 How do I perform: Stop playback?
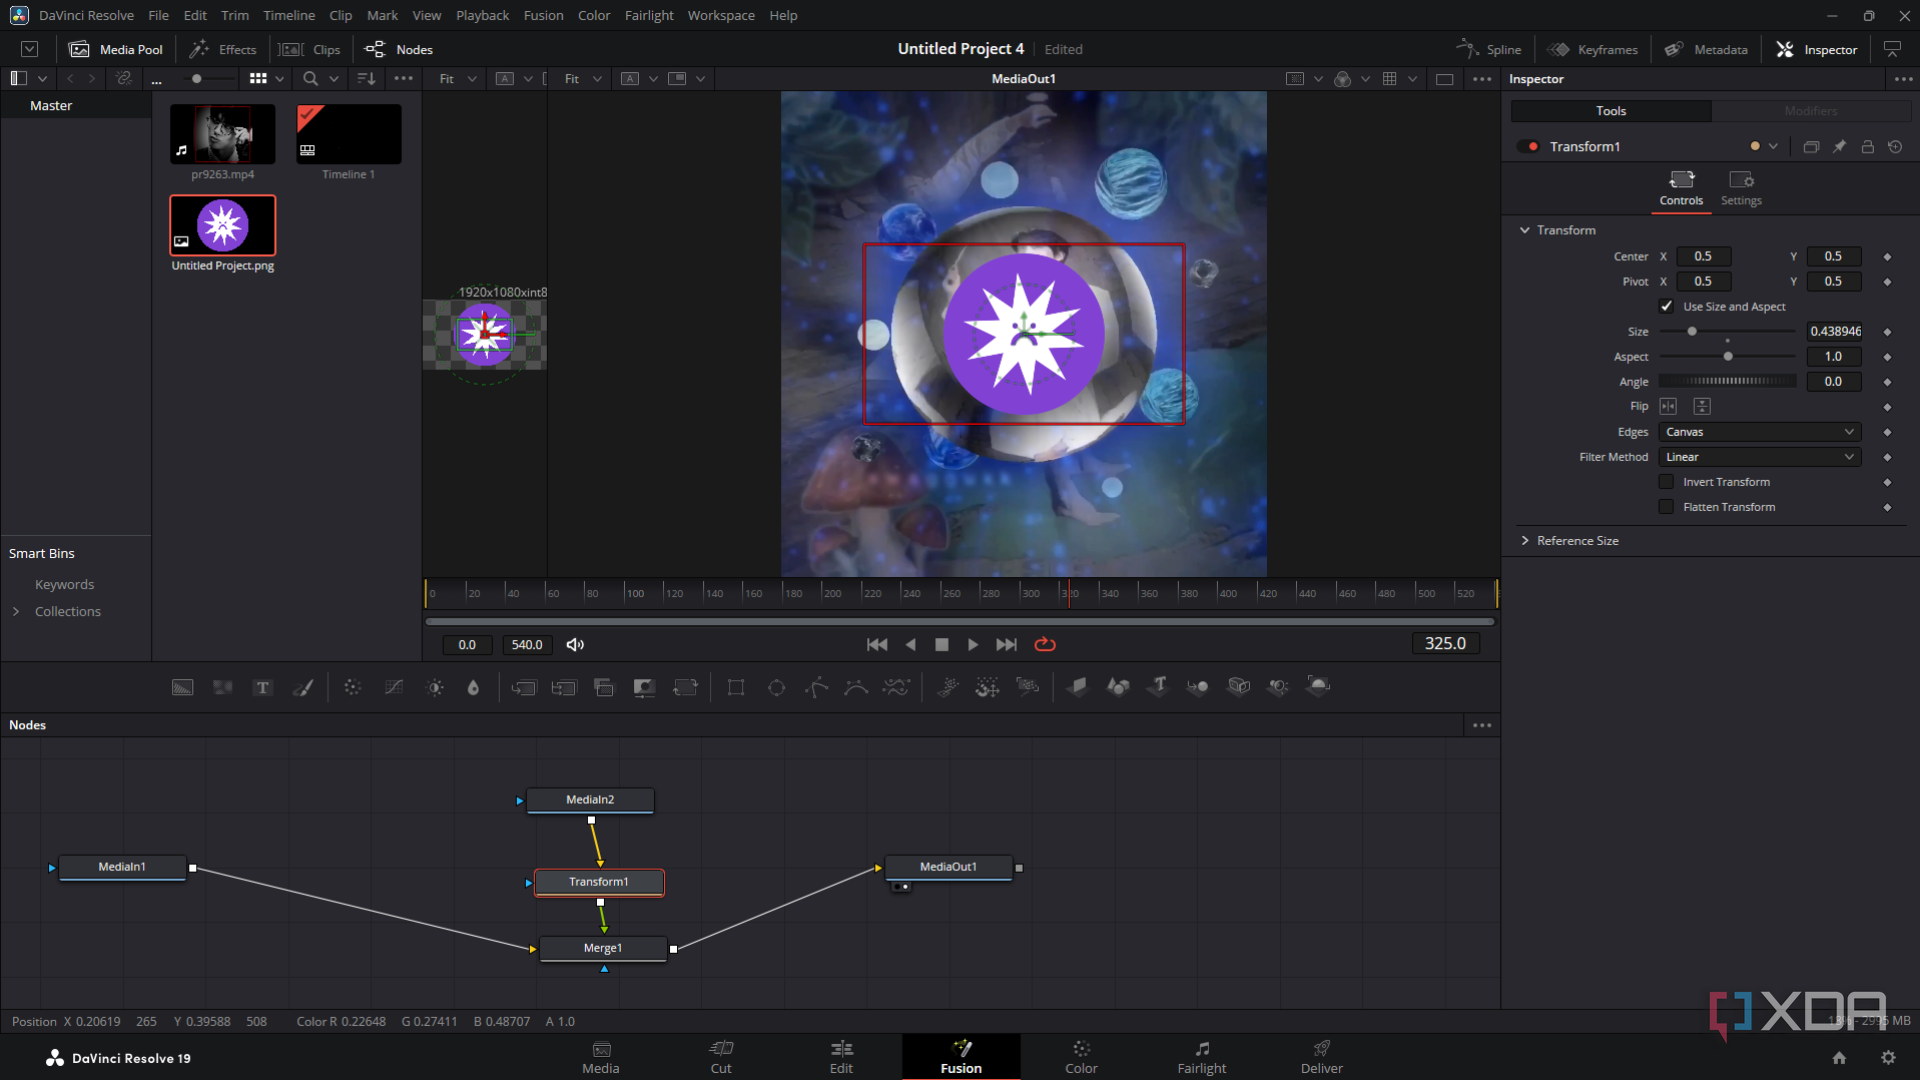(x=941, y=645)
